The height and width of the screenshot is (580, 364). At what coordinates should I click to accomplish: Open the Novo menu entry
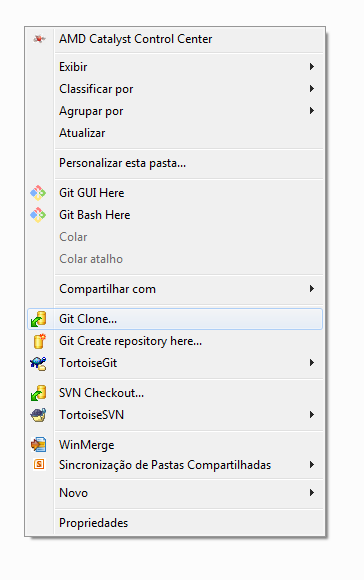coord(175,493)
